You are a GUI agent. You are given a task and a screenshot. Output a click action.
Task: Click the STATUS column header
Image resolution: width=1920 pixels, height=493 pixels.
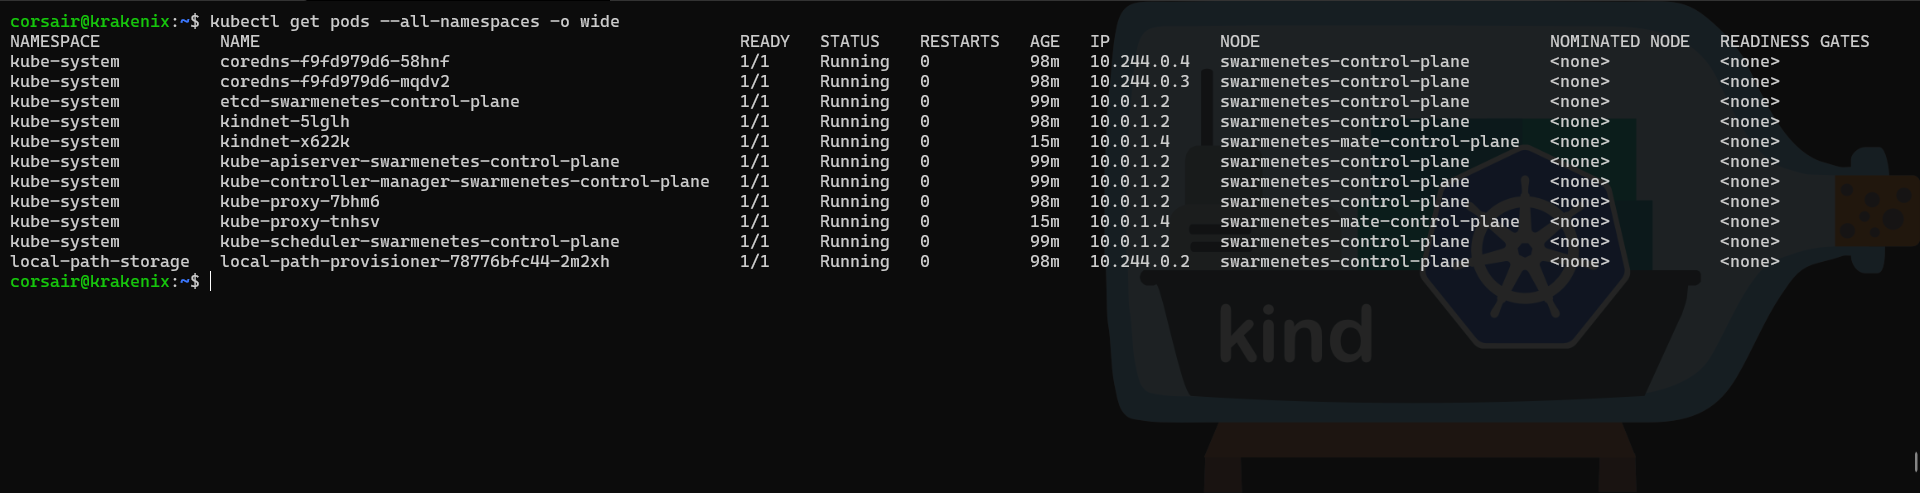pyautogui.click(x=849, y=41)
